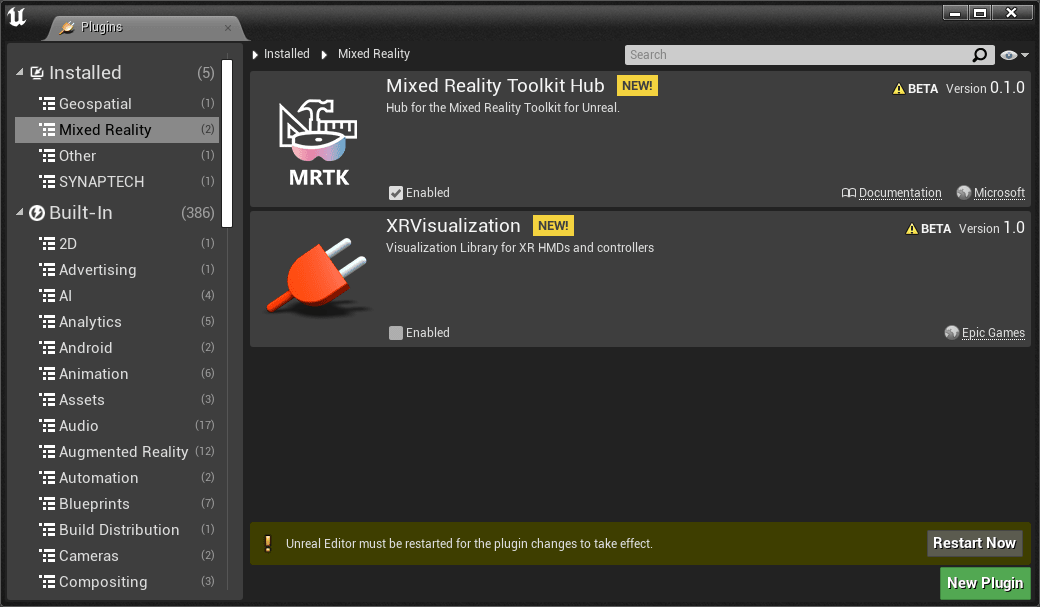Open the Analytics plugin category
This screenshot has width=1040, height=607.
[117, 321]
